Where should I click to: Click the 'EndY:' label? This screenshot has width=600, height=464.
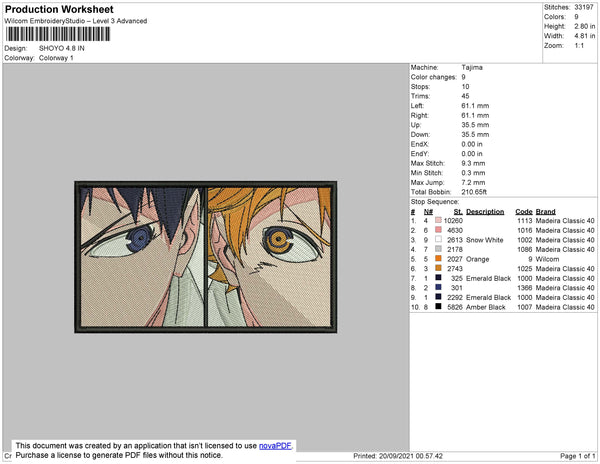pos(420,154)
